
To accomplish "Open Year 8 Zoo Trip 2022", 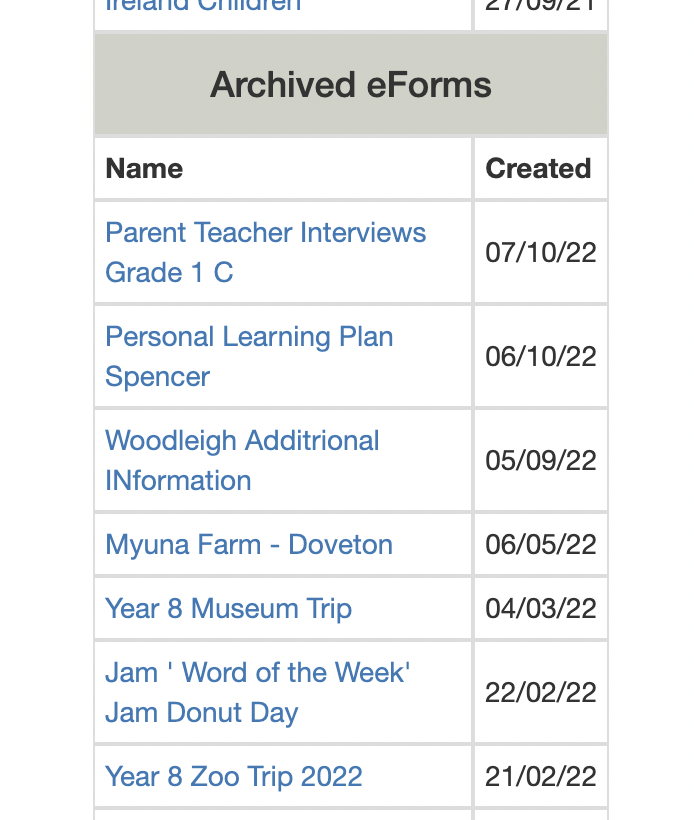I will point(233,777).
